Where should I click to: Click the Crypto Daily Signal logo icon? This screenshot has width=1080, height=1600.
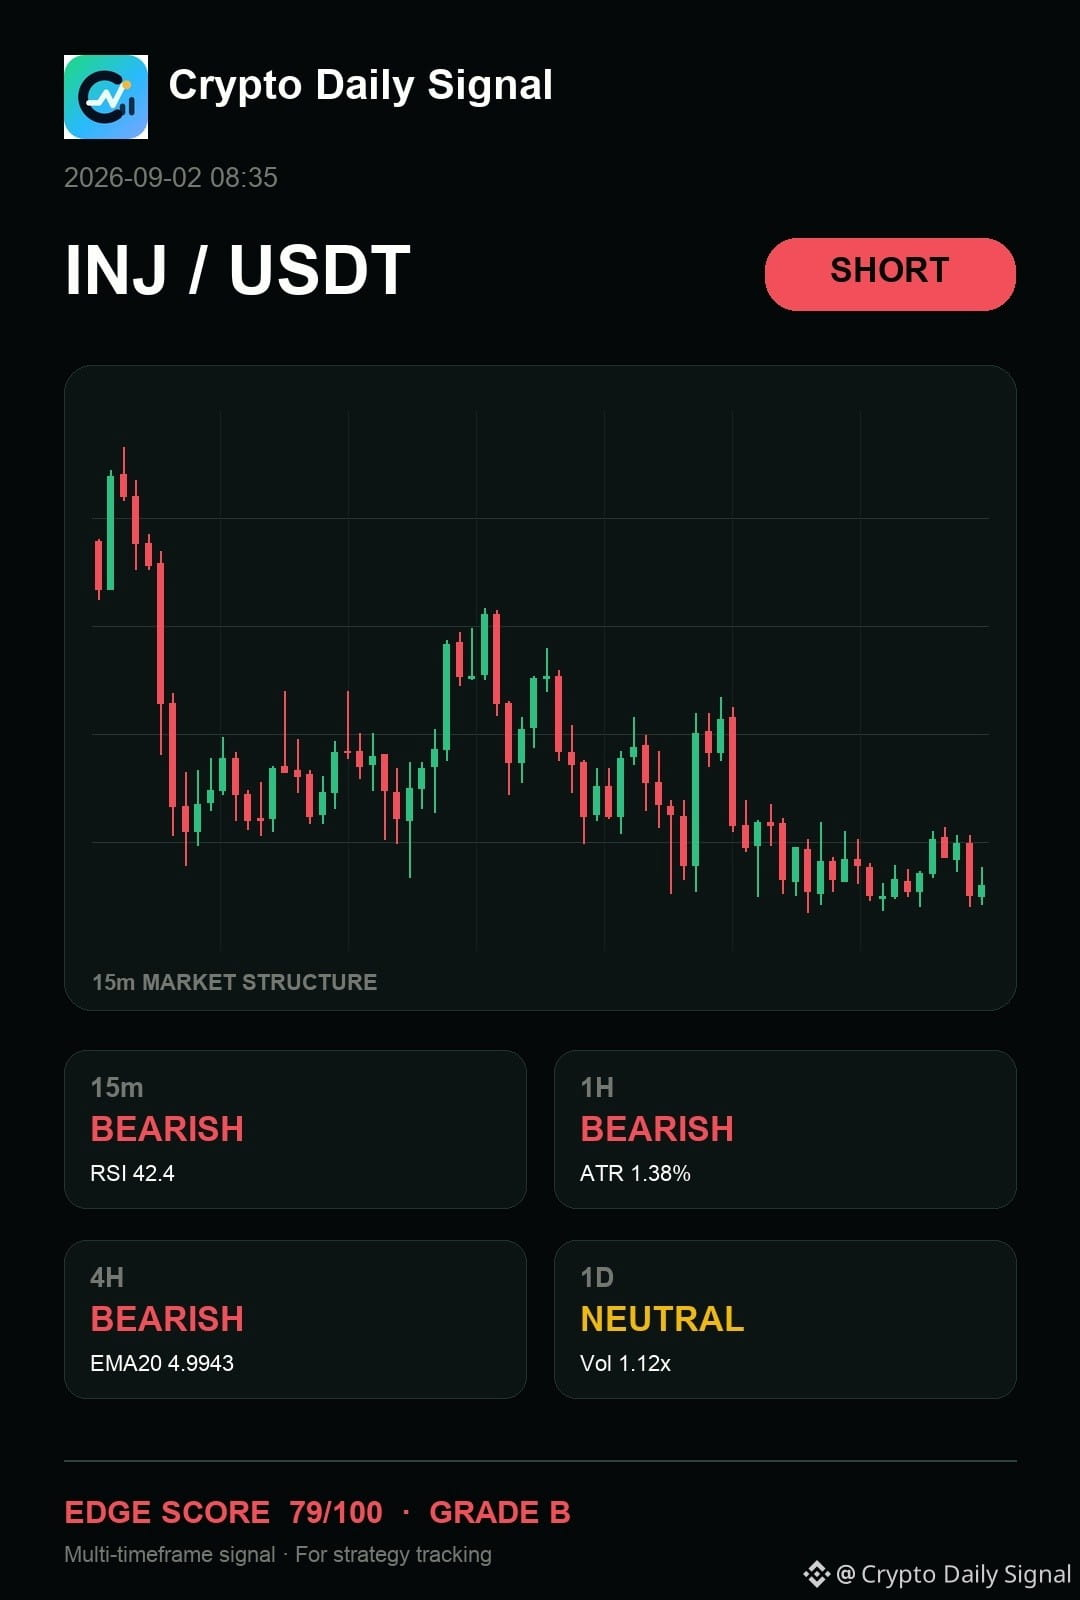tap(106, 97)
